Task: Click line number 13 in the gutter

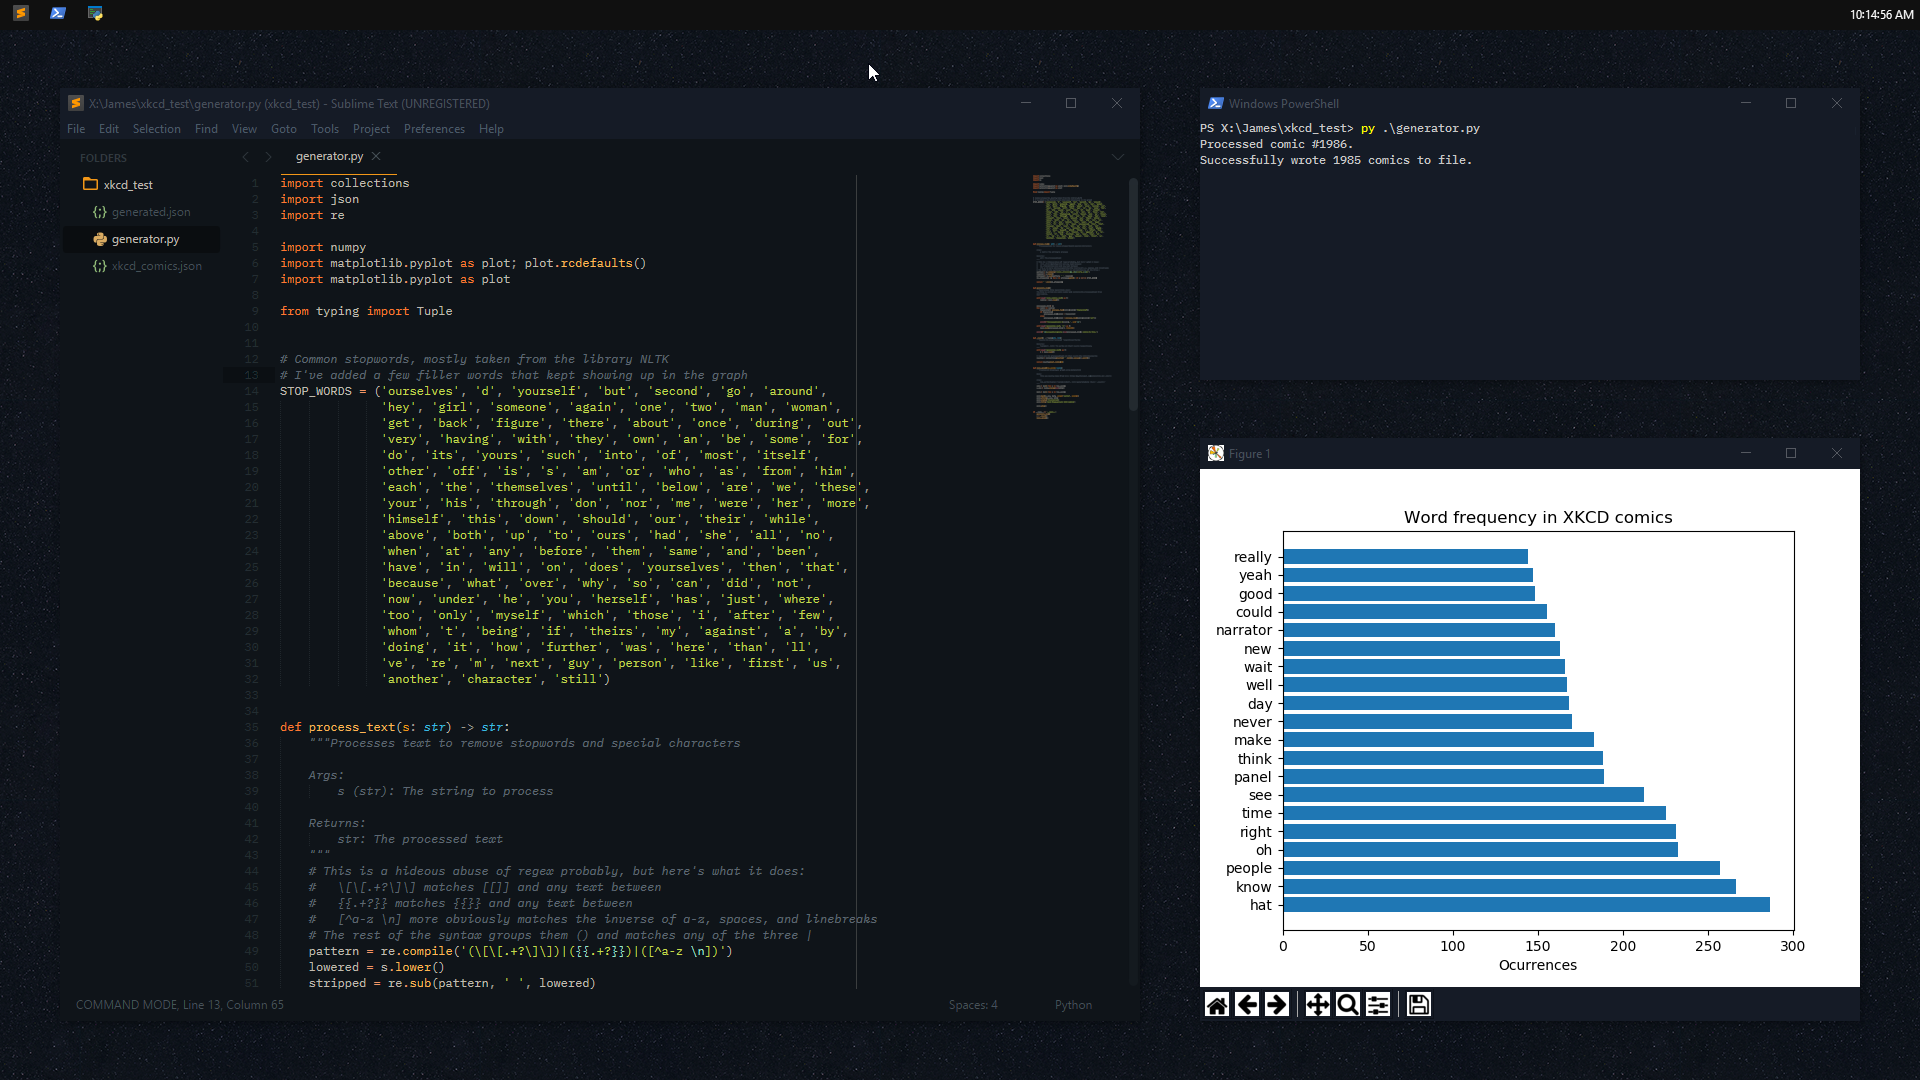Action: click(251, 375)
